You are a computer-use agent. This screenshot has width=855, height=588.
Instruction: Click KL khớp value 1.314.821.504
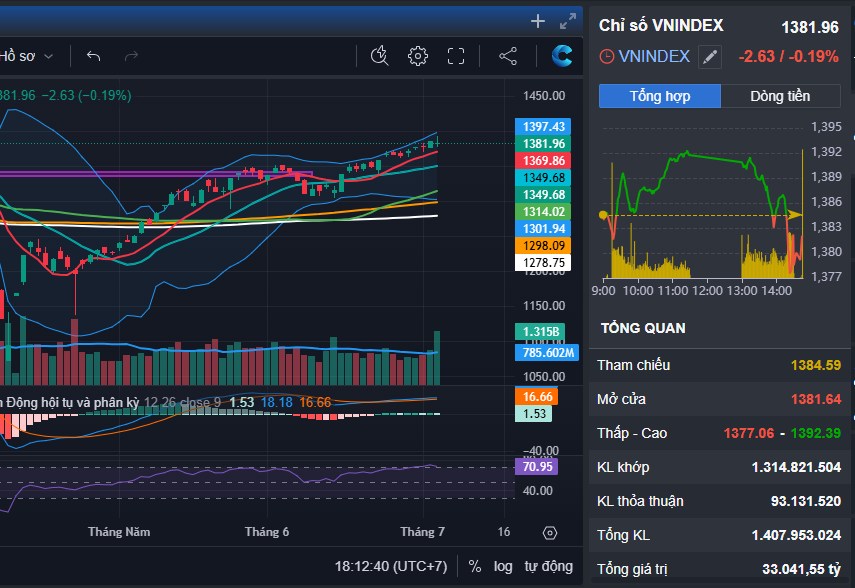(x=796, y=467)
